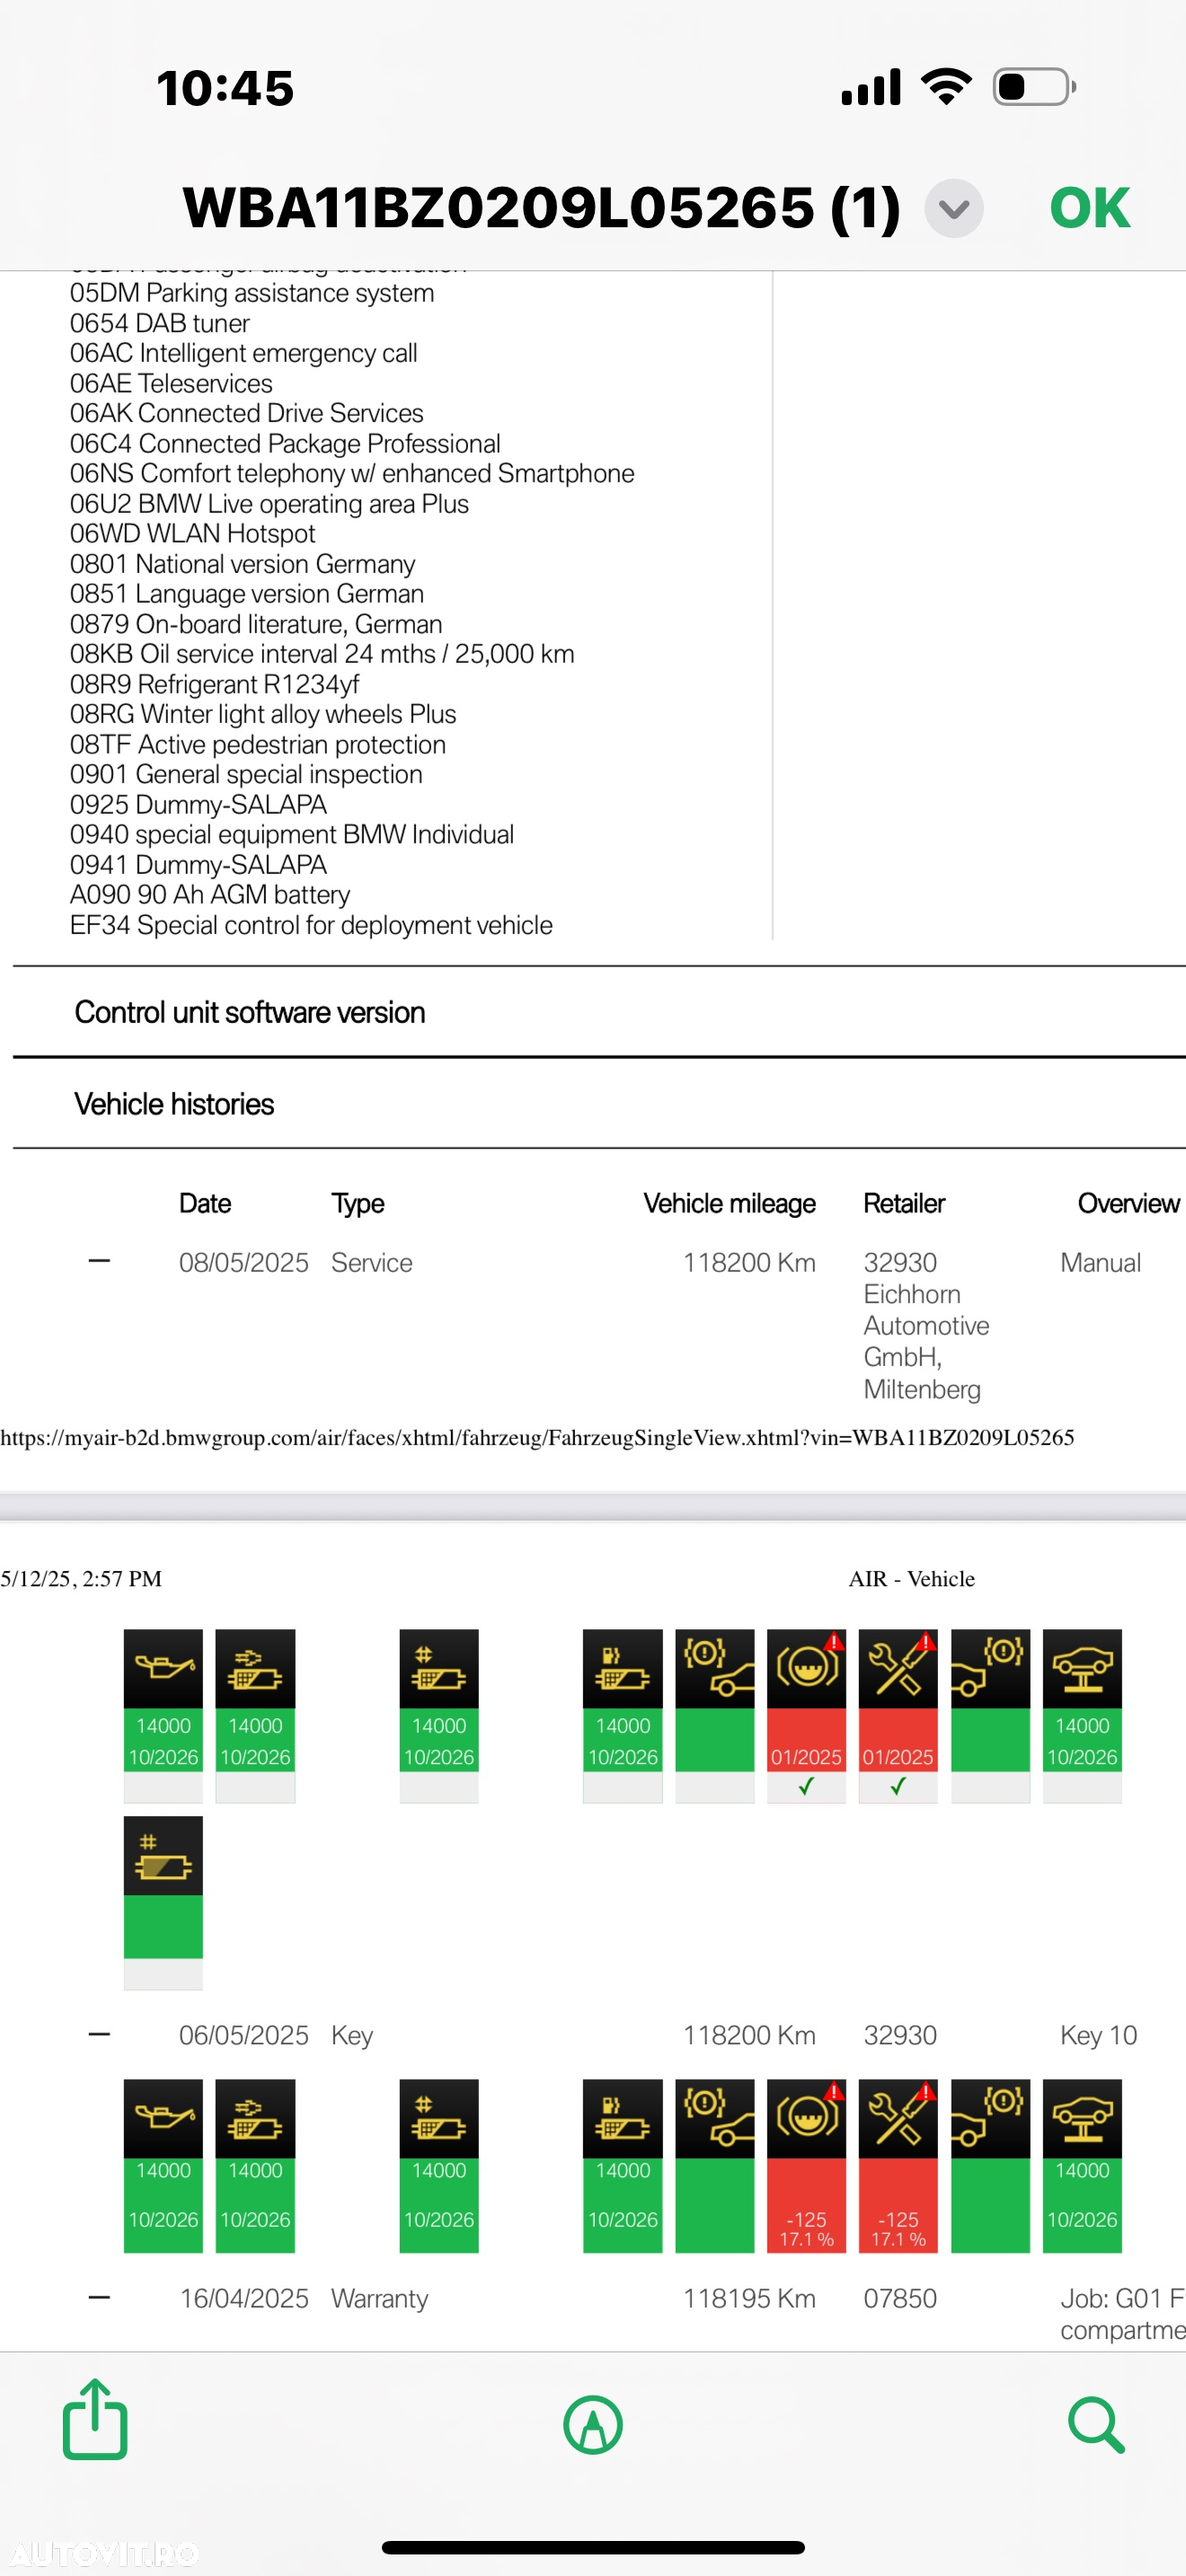
Task: Click lone filter icon on second service line
Action: click(163, 1902)
